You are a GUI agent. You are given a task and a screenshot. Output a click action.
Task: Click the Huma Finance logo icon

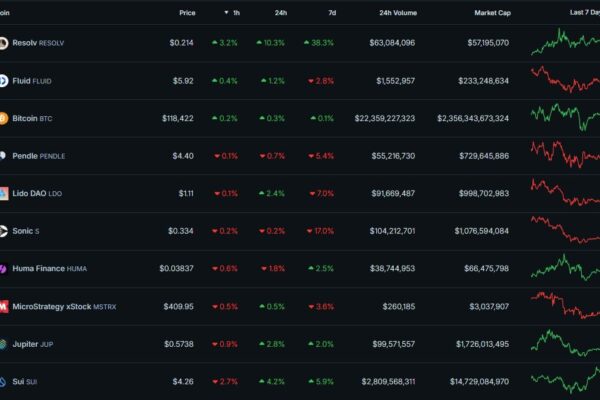click(3, 269)
